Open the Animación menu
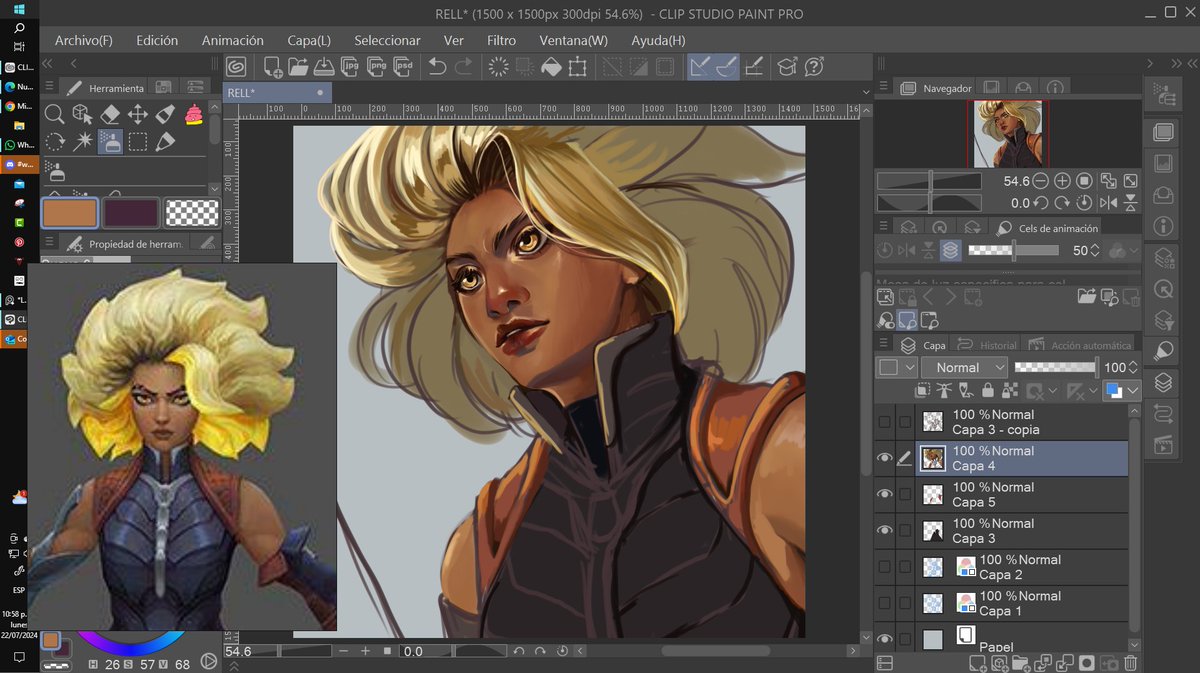The image size is (1200, 673). coord(233,40)
